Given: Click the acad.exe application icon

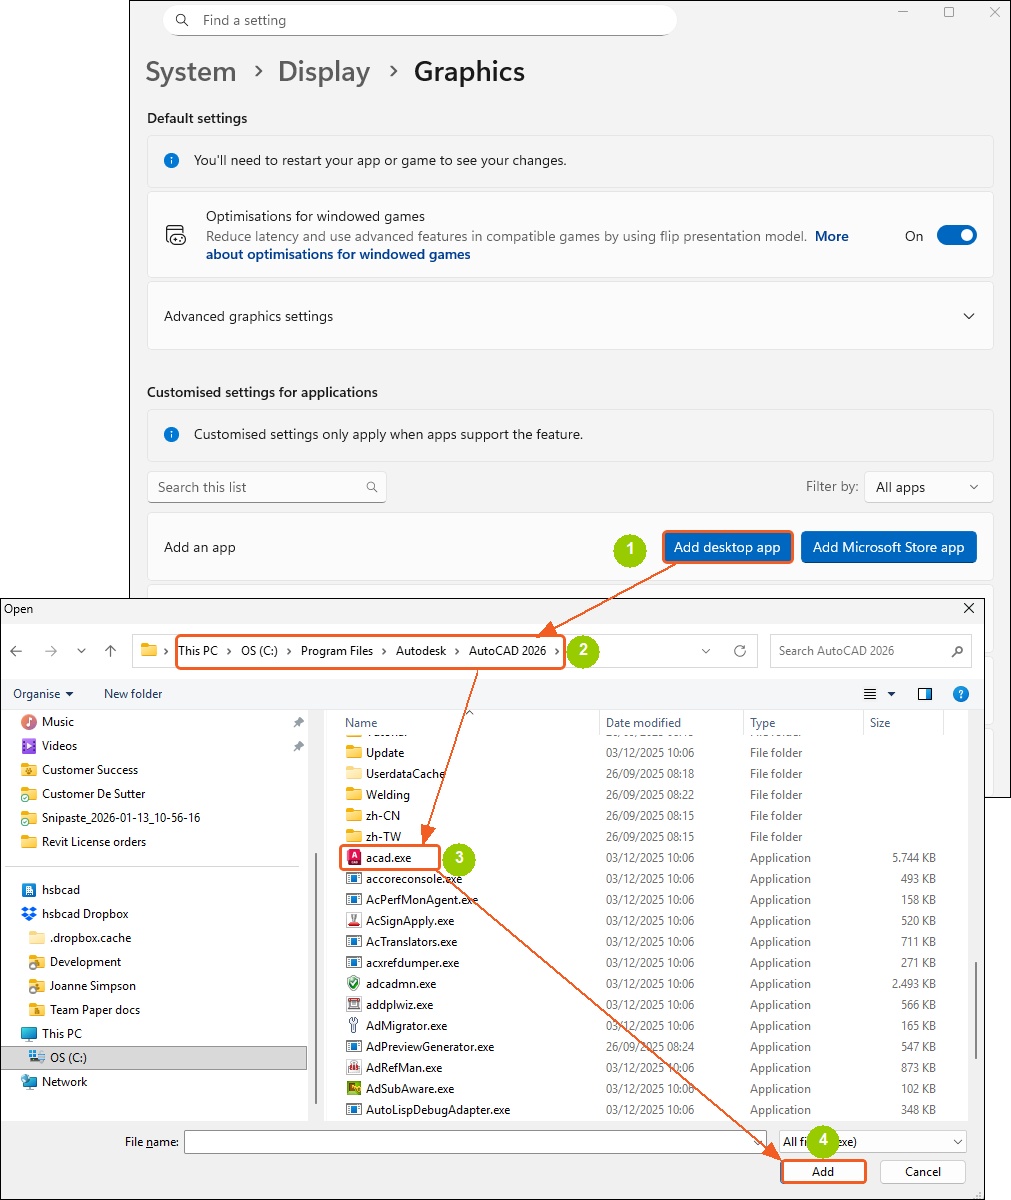Looking at the screenshot, I should tap(353, 858).
